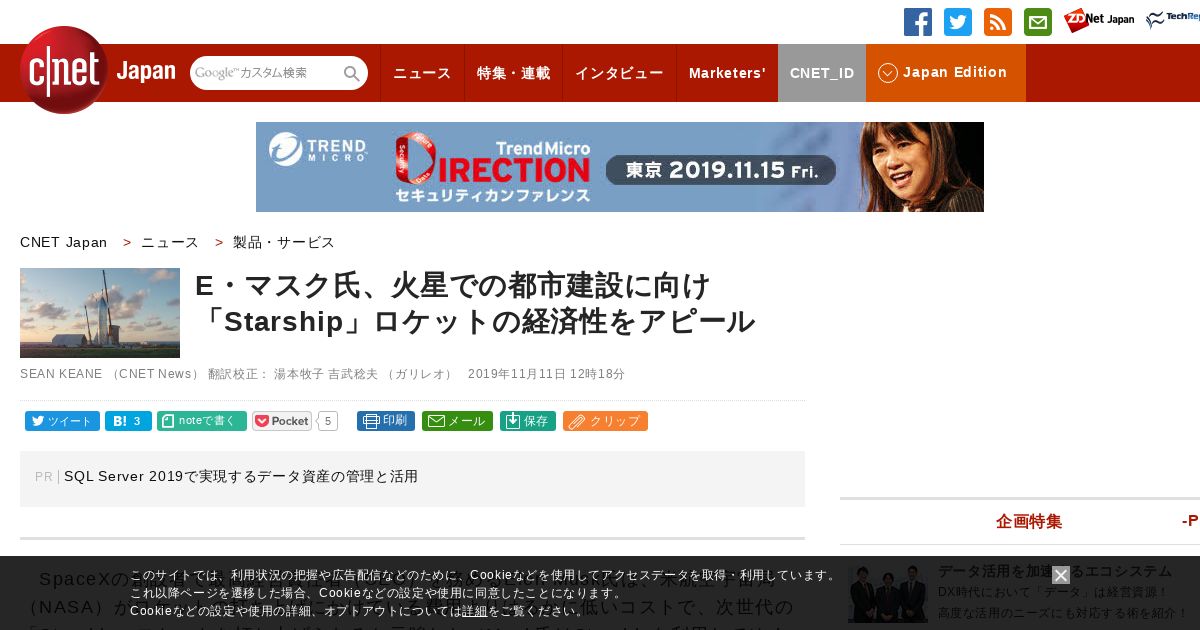Open the ニュース menu
This screenshot has width=1200, height=630.
coord(422,73)
